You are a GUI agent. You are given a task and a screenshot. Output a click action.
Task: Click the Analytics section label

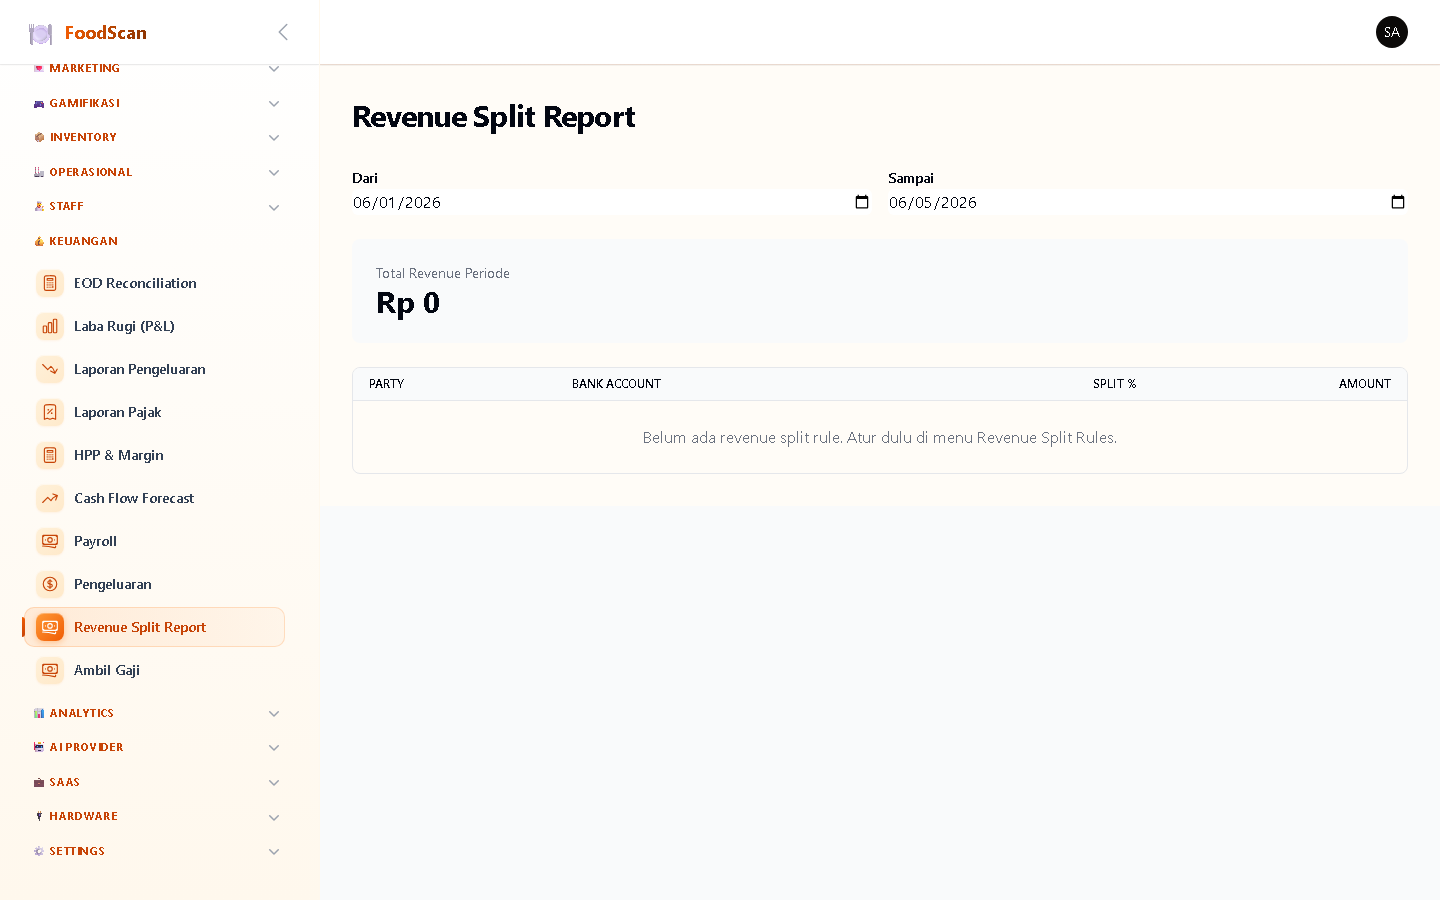pyautogui.click(x=81, y=713)
